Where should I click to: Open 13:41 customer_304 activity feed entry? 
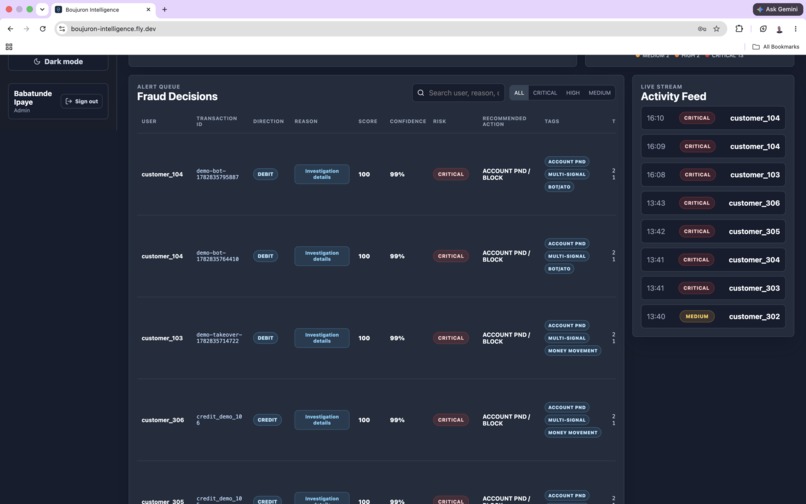(x=713, y=260)
